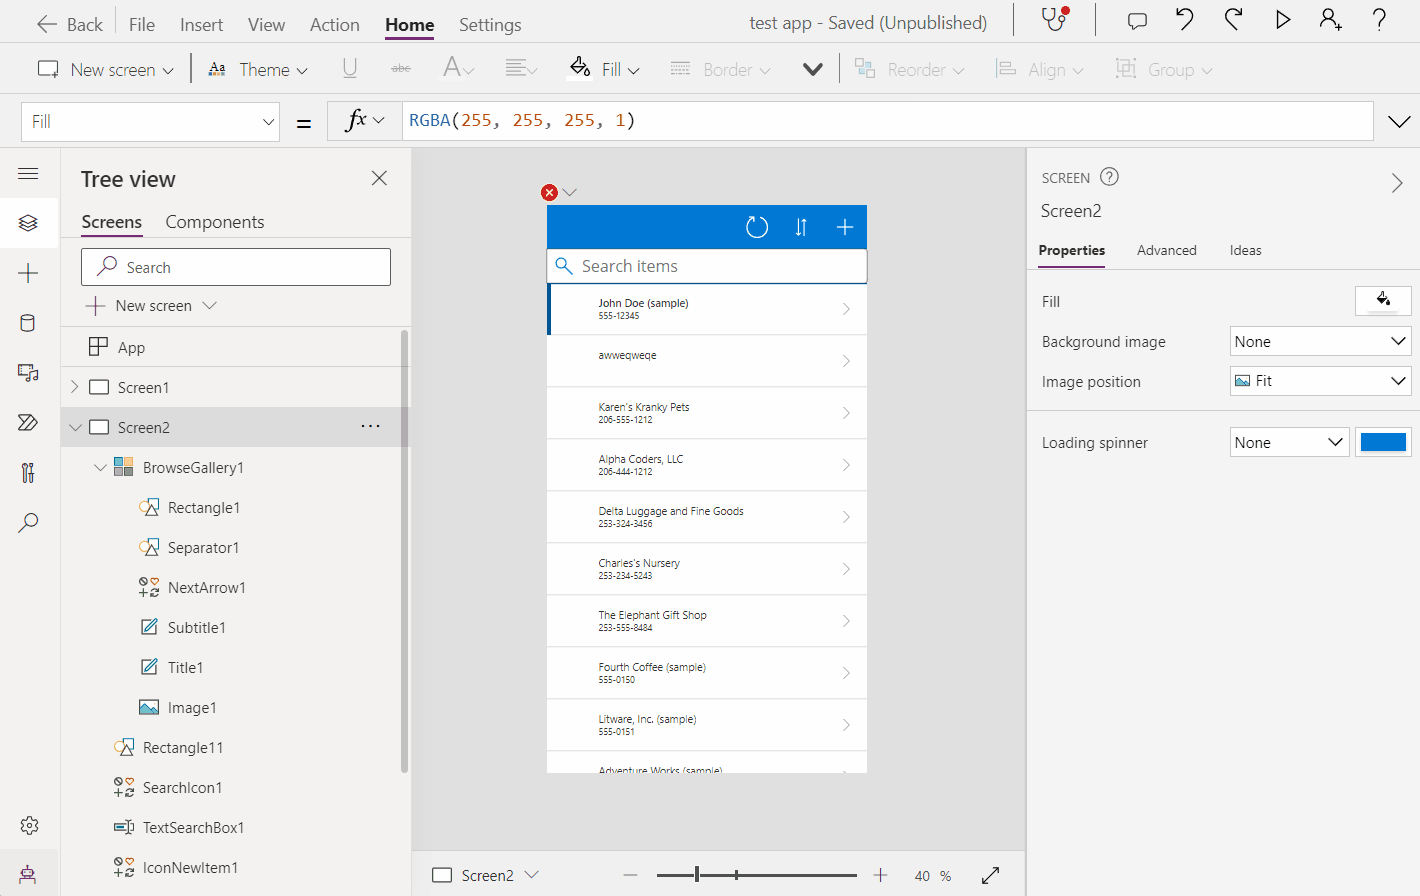The image size is (1420, 896).
Task: Open the Media pane on left rail
Action: 29,372
